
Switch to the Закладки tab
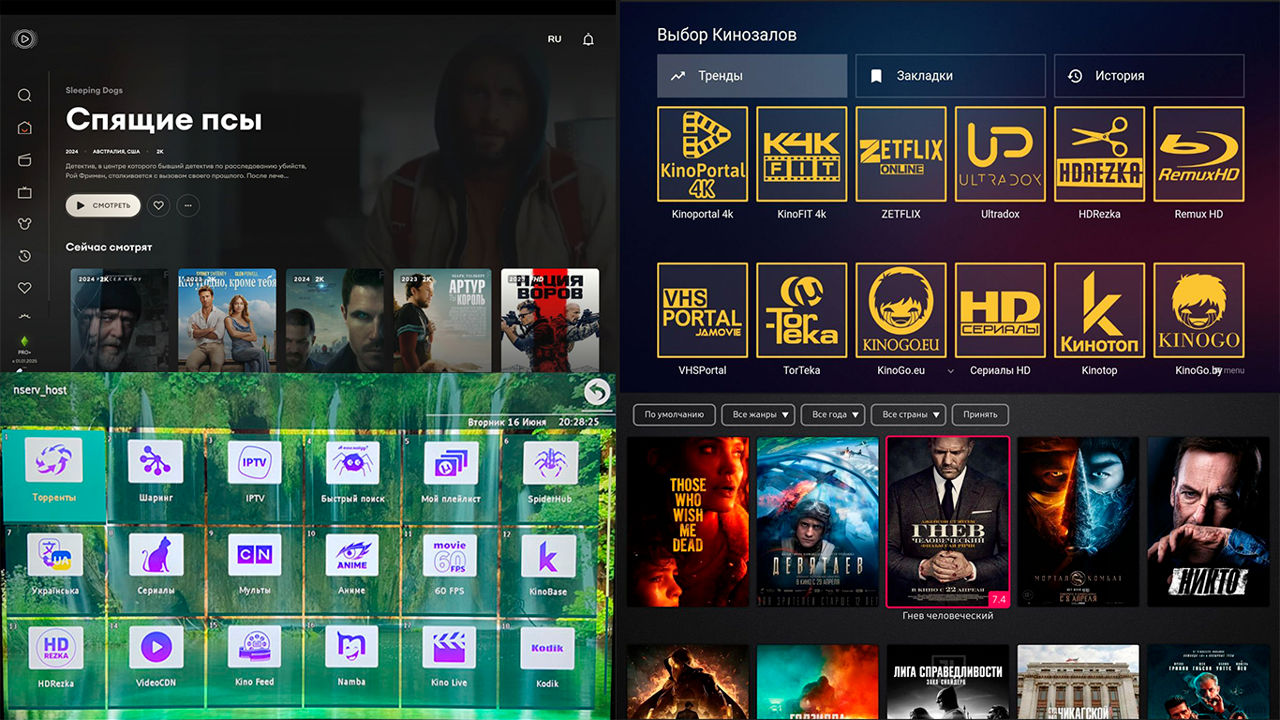pyautogui.click(x=949, y=75)
